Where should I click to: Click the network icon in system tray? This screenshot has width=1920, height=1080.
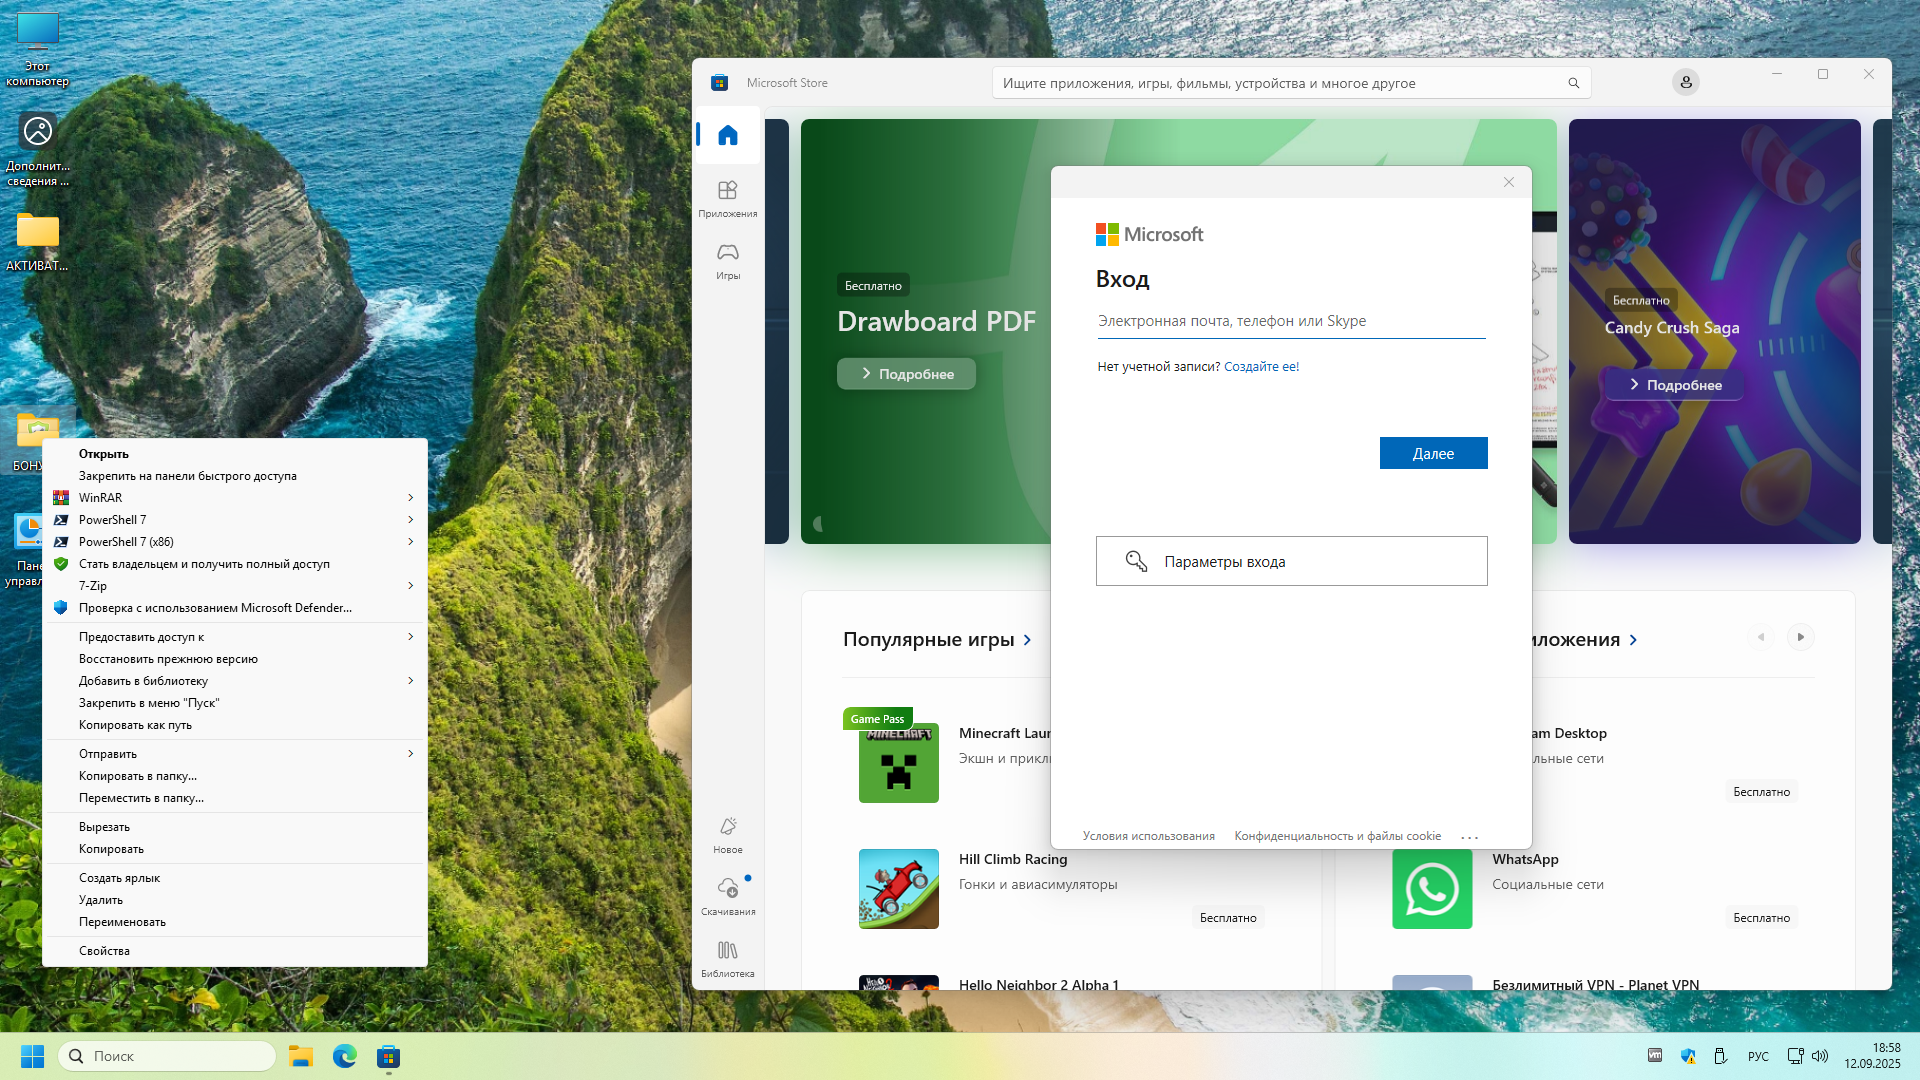coord(1796,1056)
